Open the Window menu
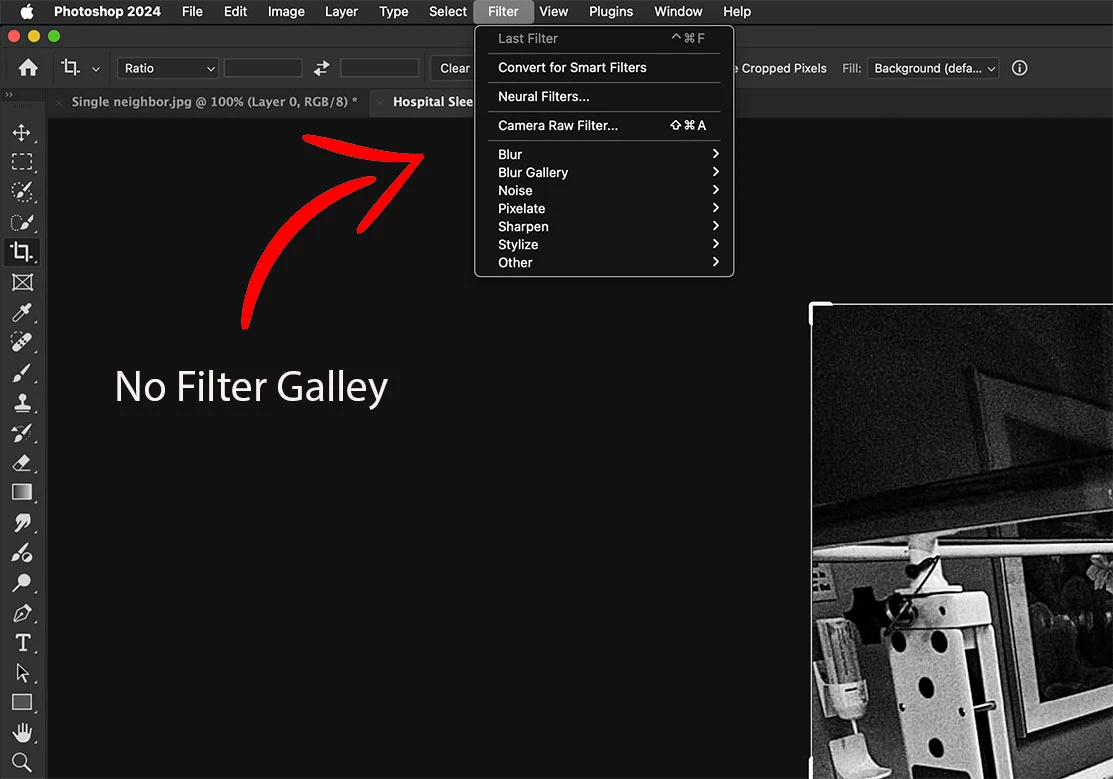1113x779 pixels. pos(678,11)
